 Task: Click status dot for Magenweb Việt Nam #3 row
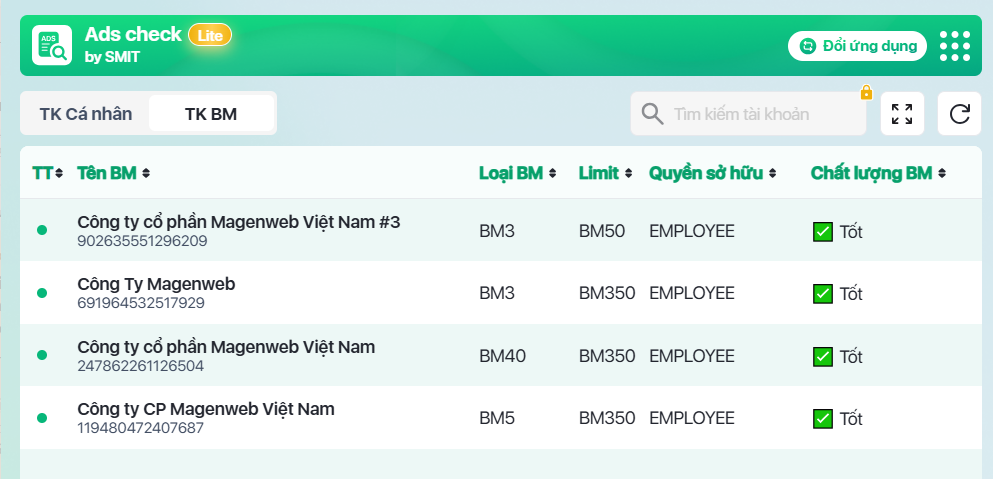[x=42, y=230]
